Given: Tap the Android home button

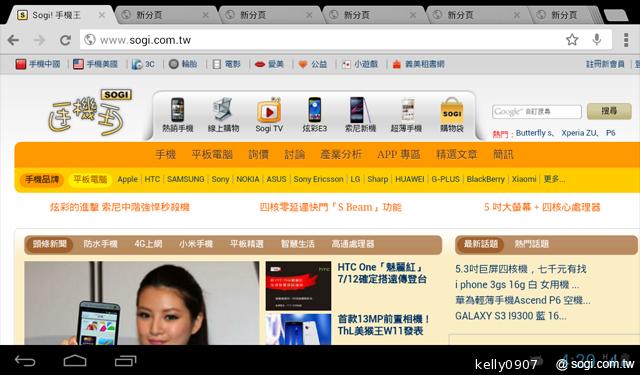Looking at the screenshot, I should click(75, 361).
